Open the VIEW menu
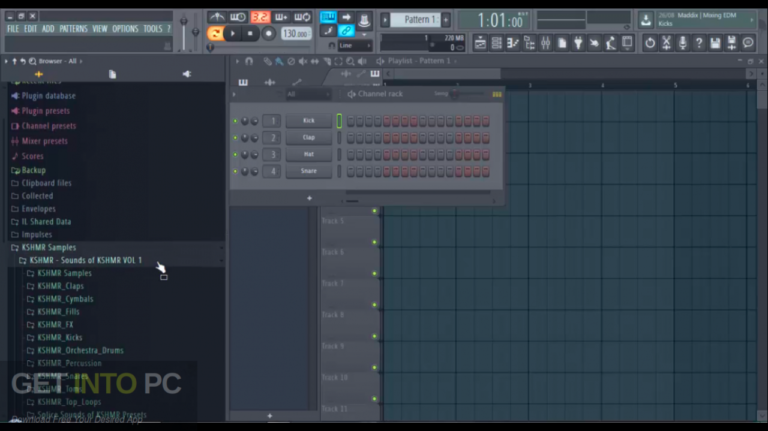The height and width of the screenshot is (431, 768). 100,29
